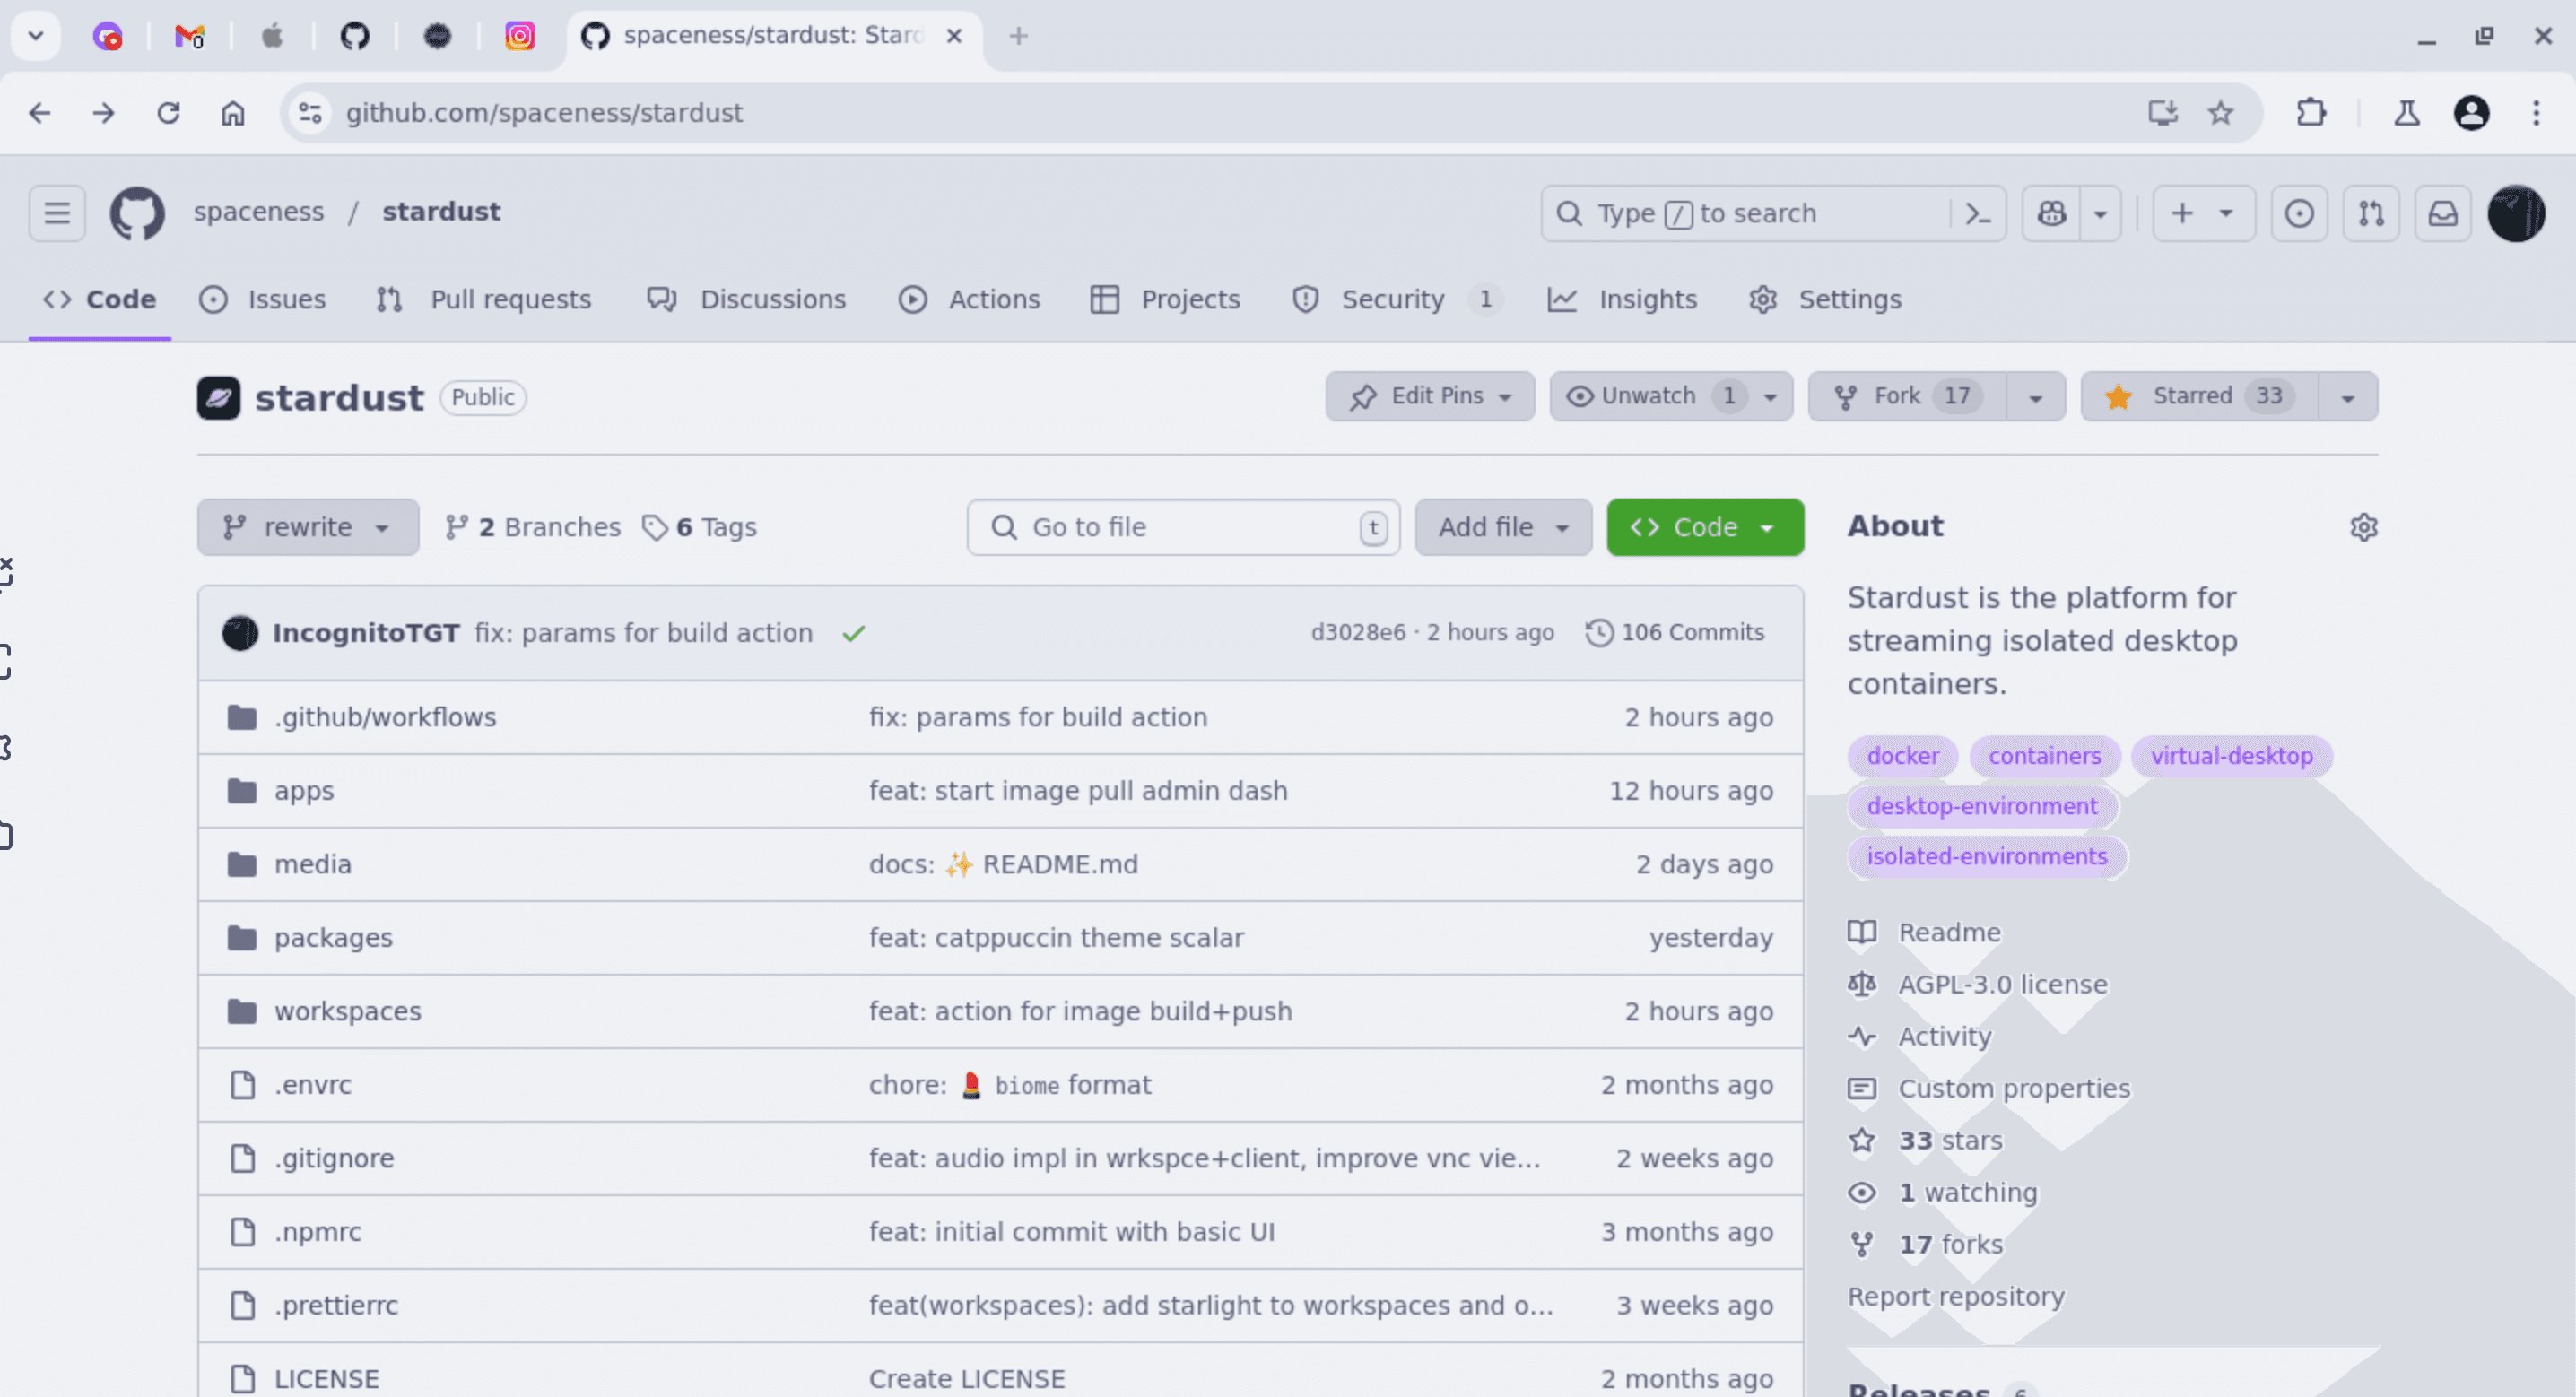The image size is (2576, 1397).
Task: Open the Chrome extensions puzzle icon
Action: 2311,113
